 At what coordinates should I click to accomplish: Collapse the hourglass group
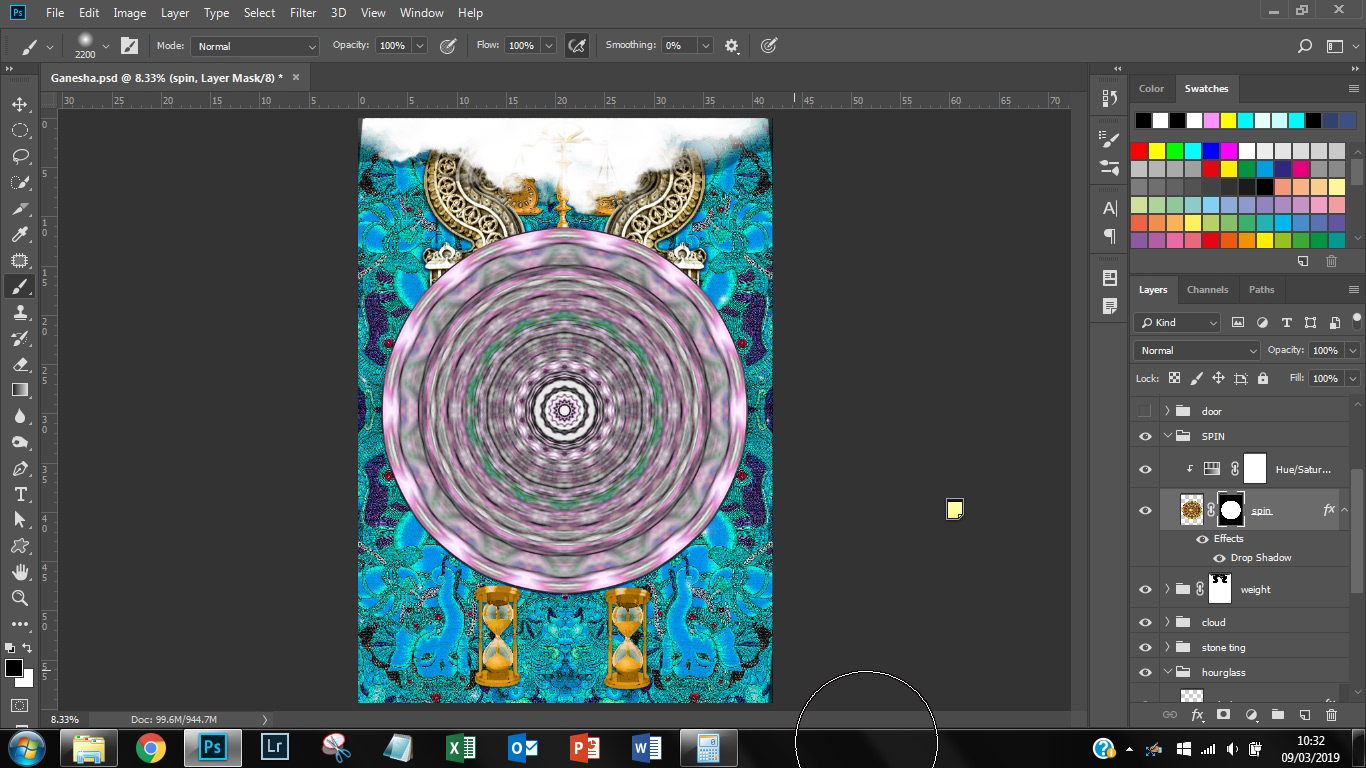[x=1167, y=672]
